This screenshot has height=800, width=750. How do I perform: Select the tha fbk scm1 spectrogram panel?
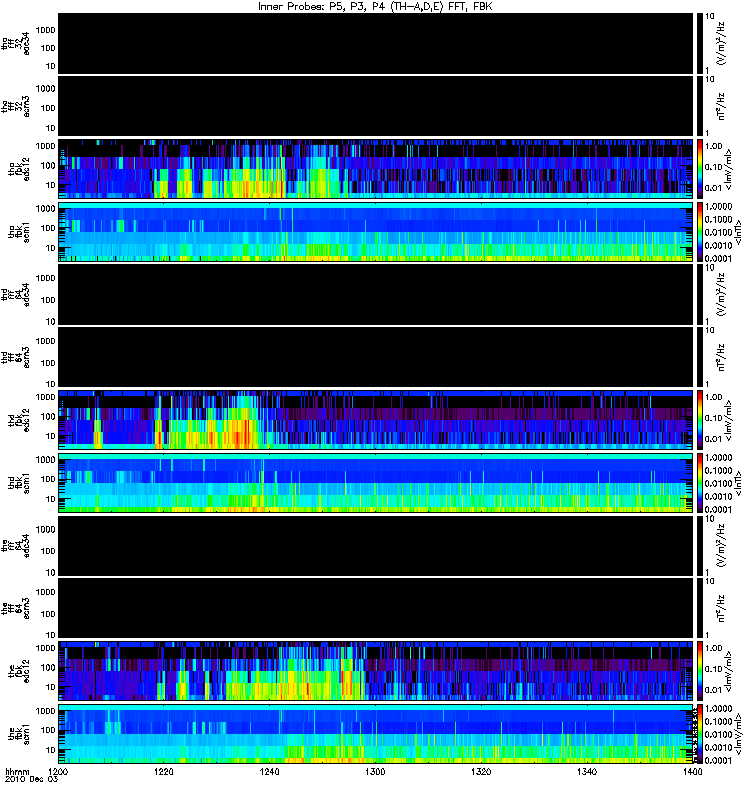[376, 232]
